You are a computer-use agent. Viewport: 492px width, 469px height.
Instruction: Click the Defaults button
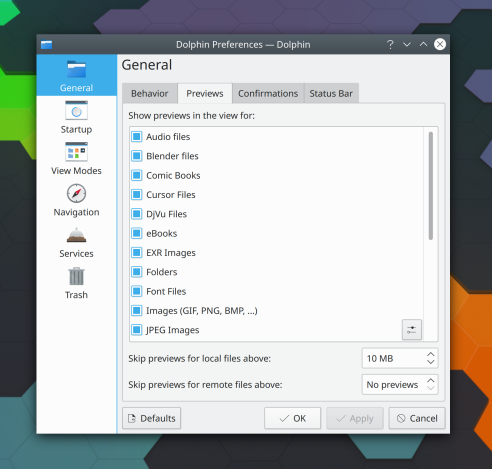(x=152, y=418)
